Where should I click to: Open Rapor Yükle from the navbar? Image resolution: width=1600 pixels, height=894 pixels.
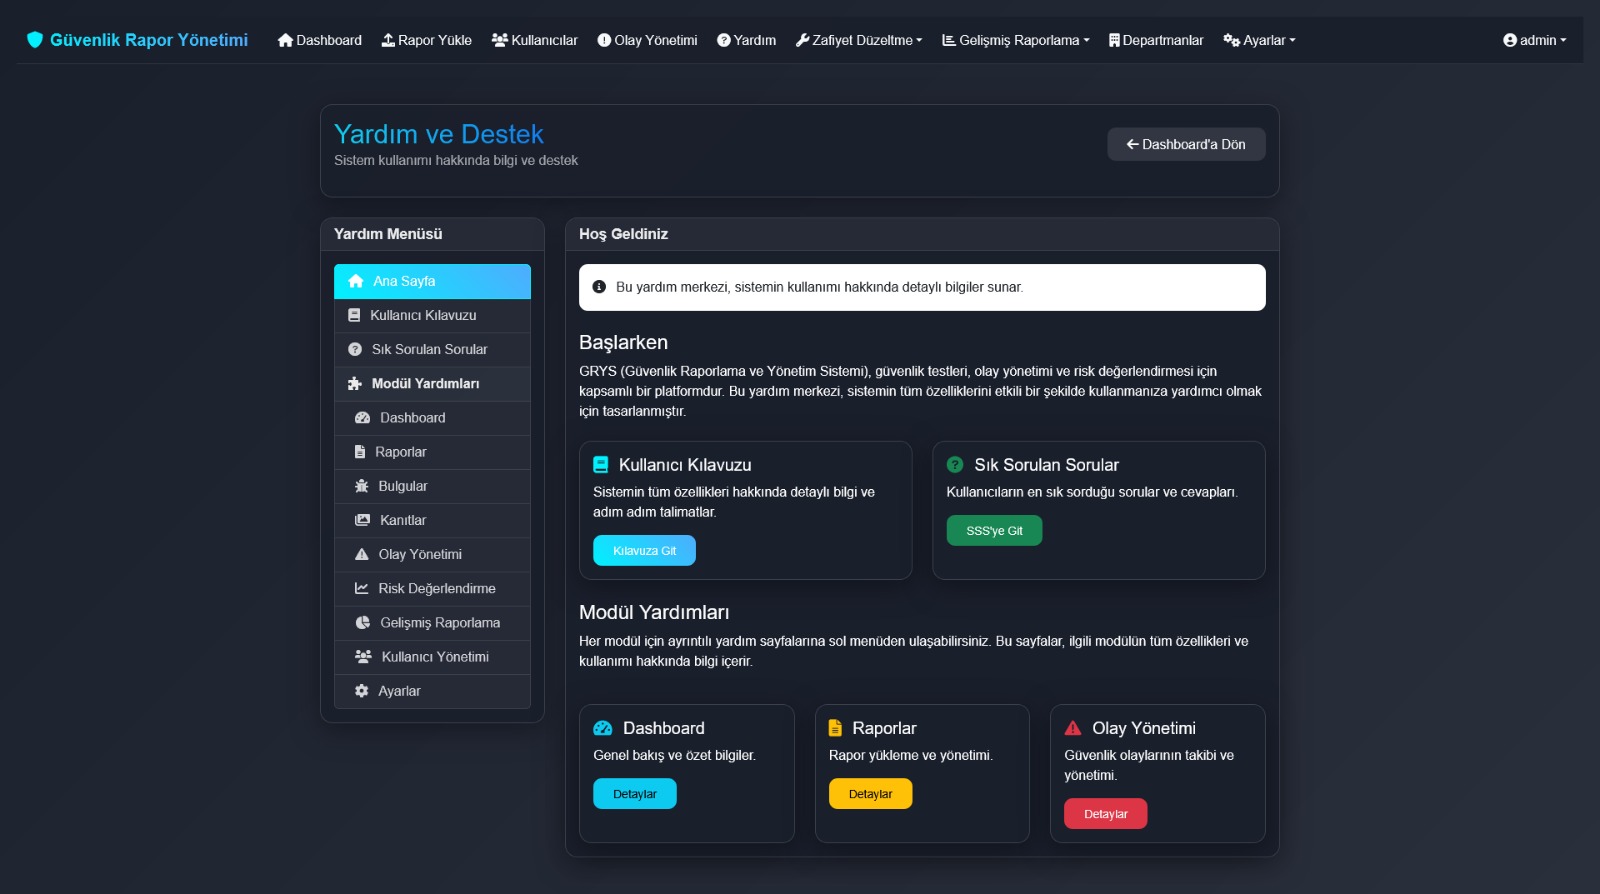[x=426, y=40]
